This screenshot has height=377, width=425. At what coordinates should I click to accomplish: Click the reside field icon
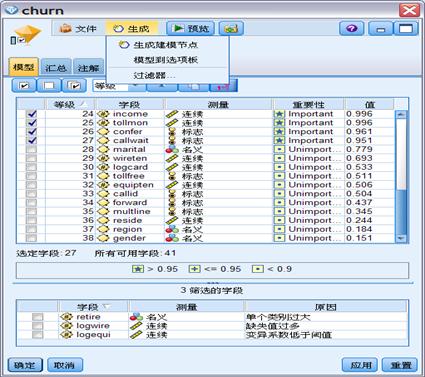[x=103, y=220]
